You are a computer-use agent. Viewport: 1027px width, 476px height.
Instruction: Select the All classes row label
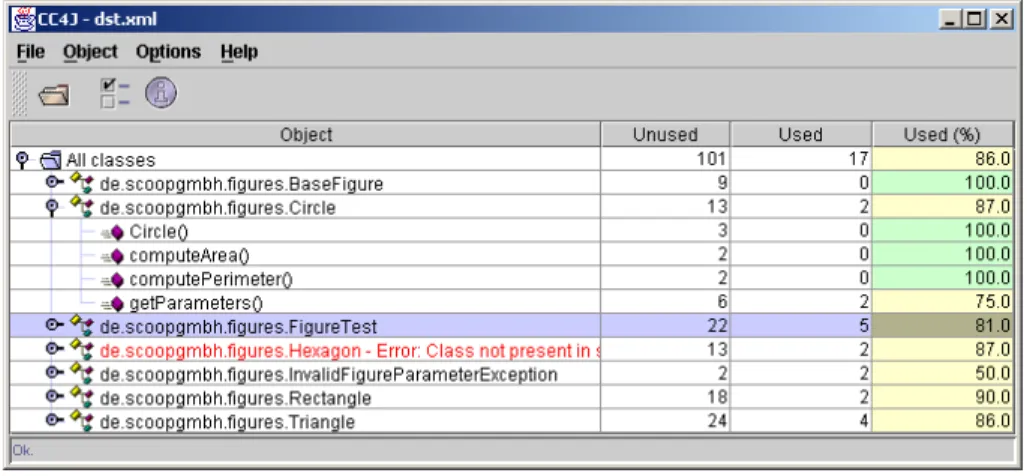point(111,160)
